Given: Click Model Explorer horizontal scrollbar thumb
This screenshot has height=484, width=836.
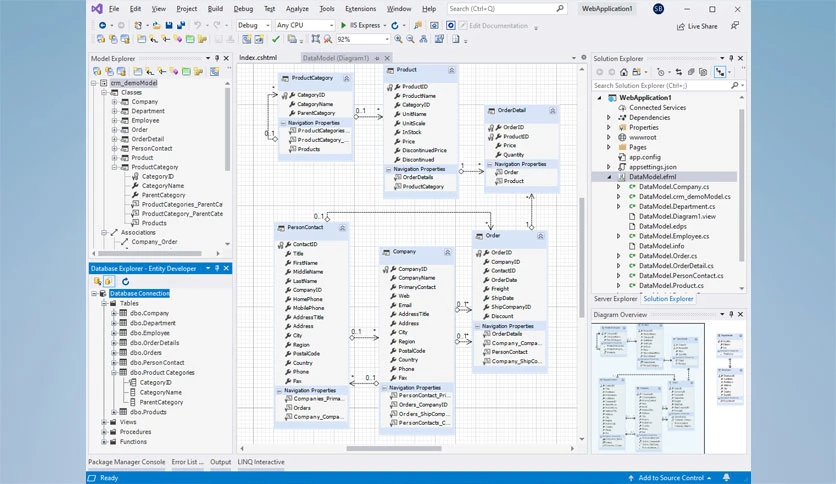Looking at the screenshot, I should [150, 253].
